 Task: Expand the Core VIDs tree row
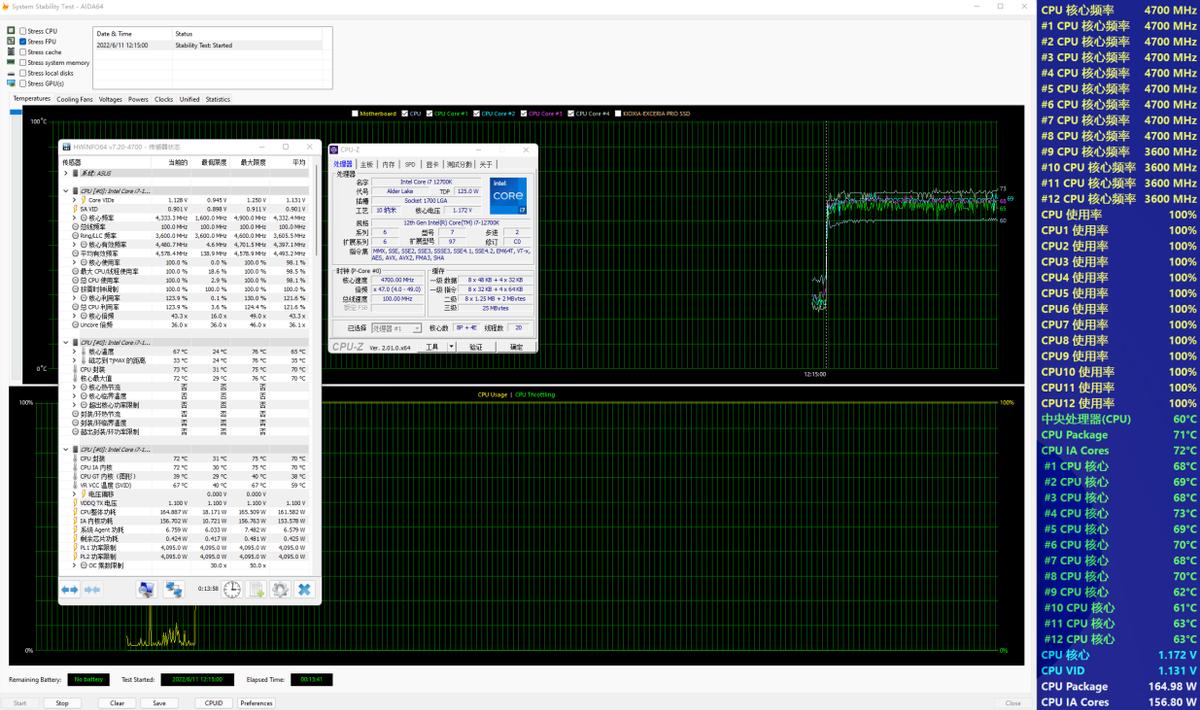pos(74,200)
